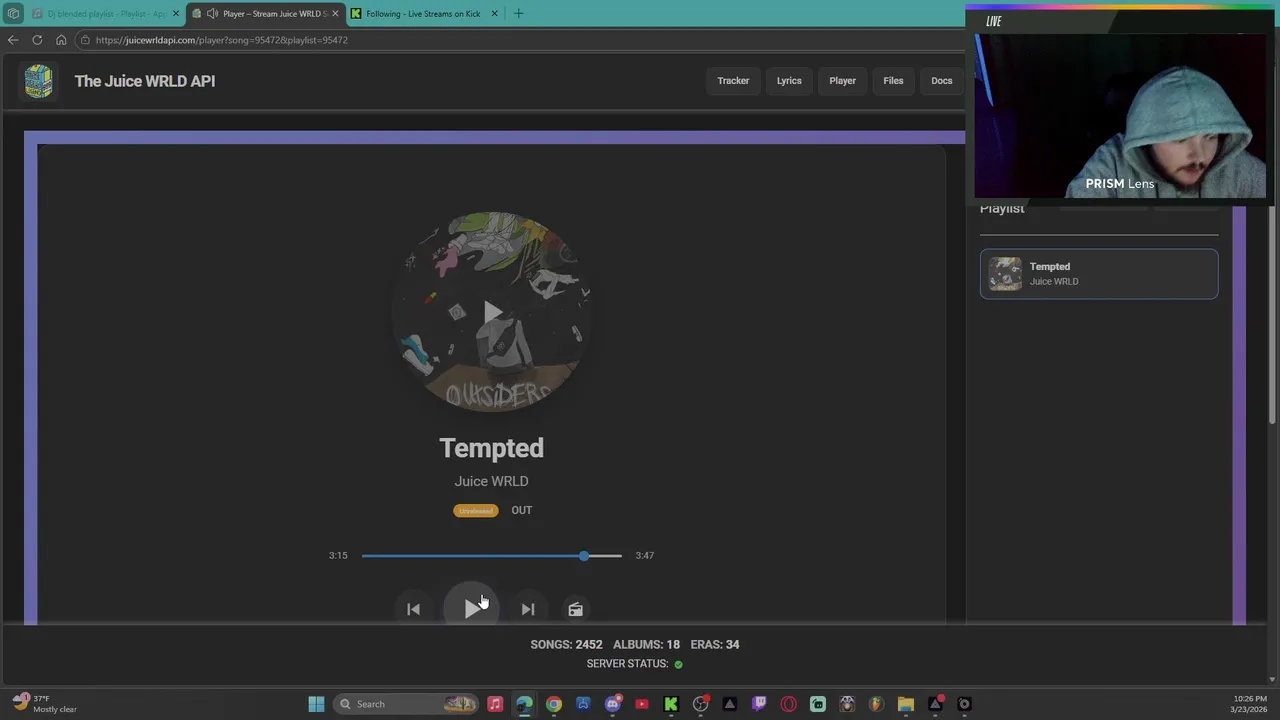
Task: View site info lock icon
Action: [86, 40]
